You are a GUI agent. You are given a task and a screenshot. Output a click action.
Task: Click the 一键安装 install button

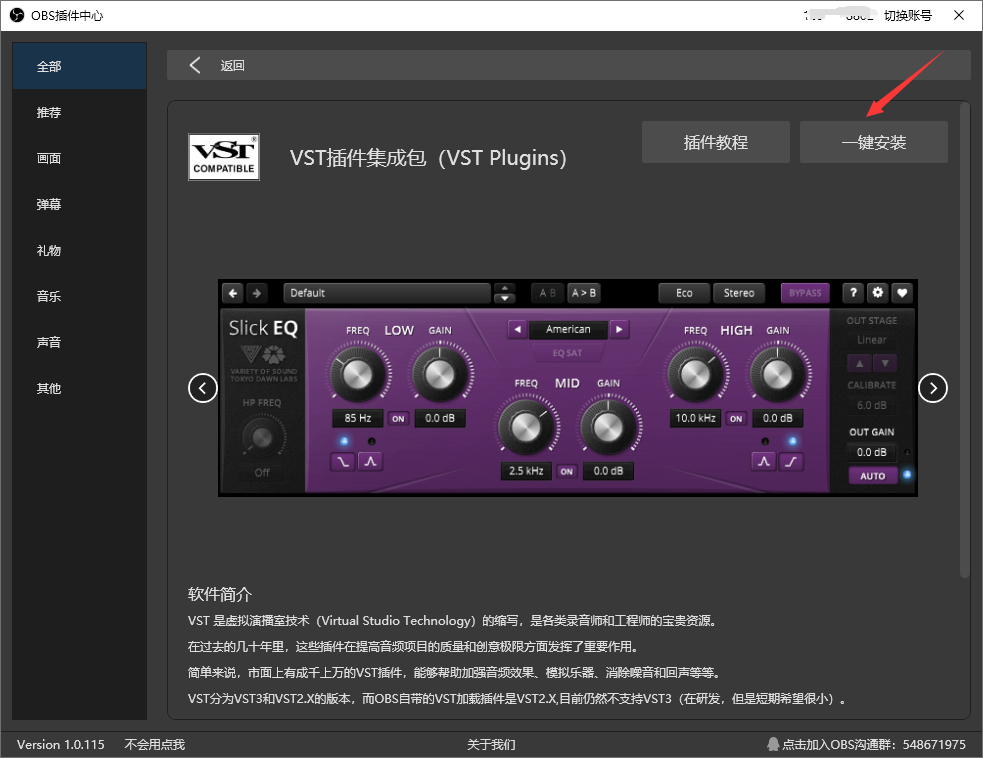point(874,142)
